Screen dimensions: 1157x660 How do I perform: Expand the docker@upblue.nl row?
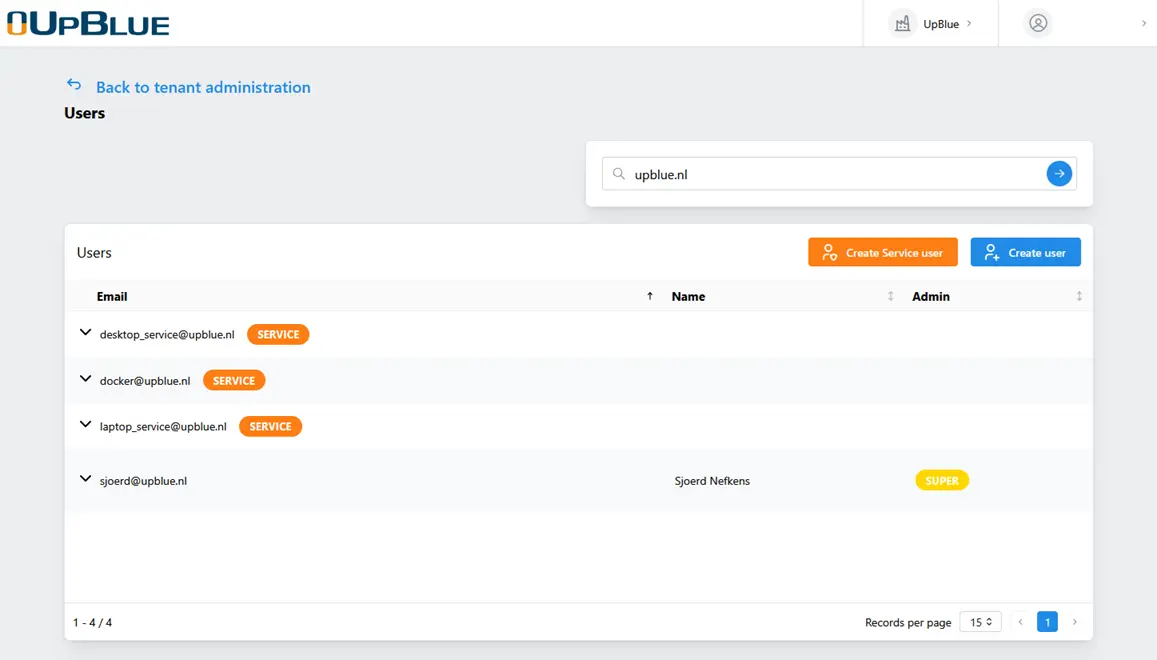(85, 379)
